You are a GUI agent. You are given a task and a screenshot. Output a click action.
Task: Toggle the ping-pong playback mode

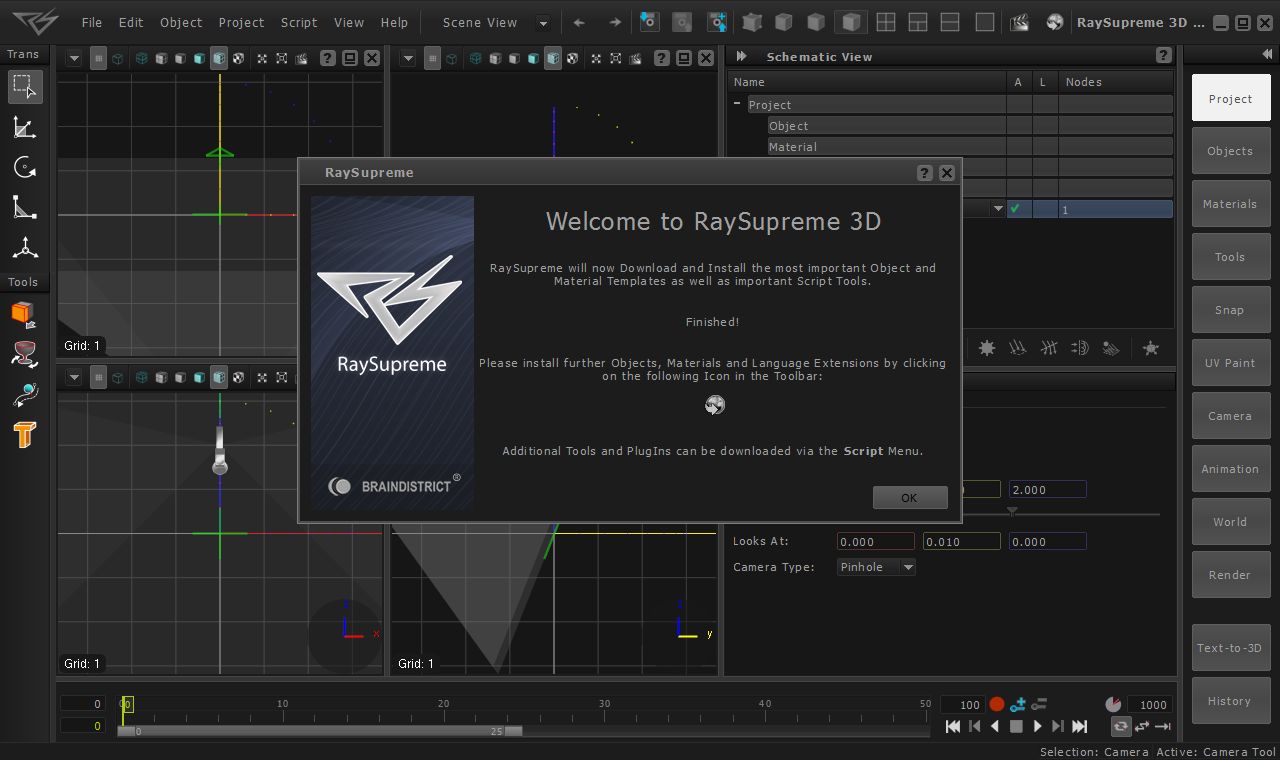[1142, 727]
